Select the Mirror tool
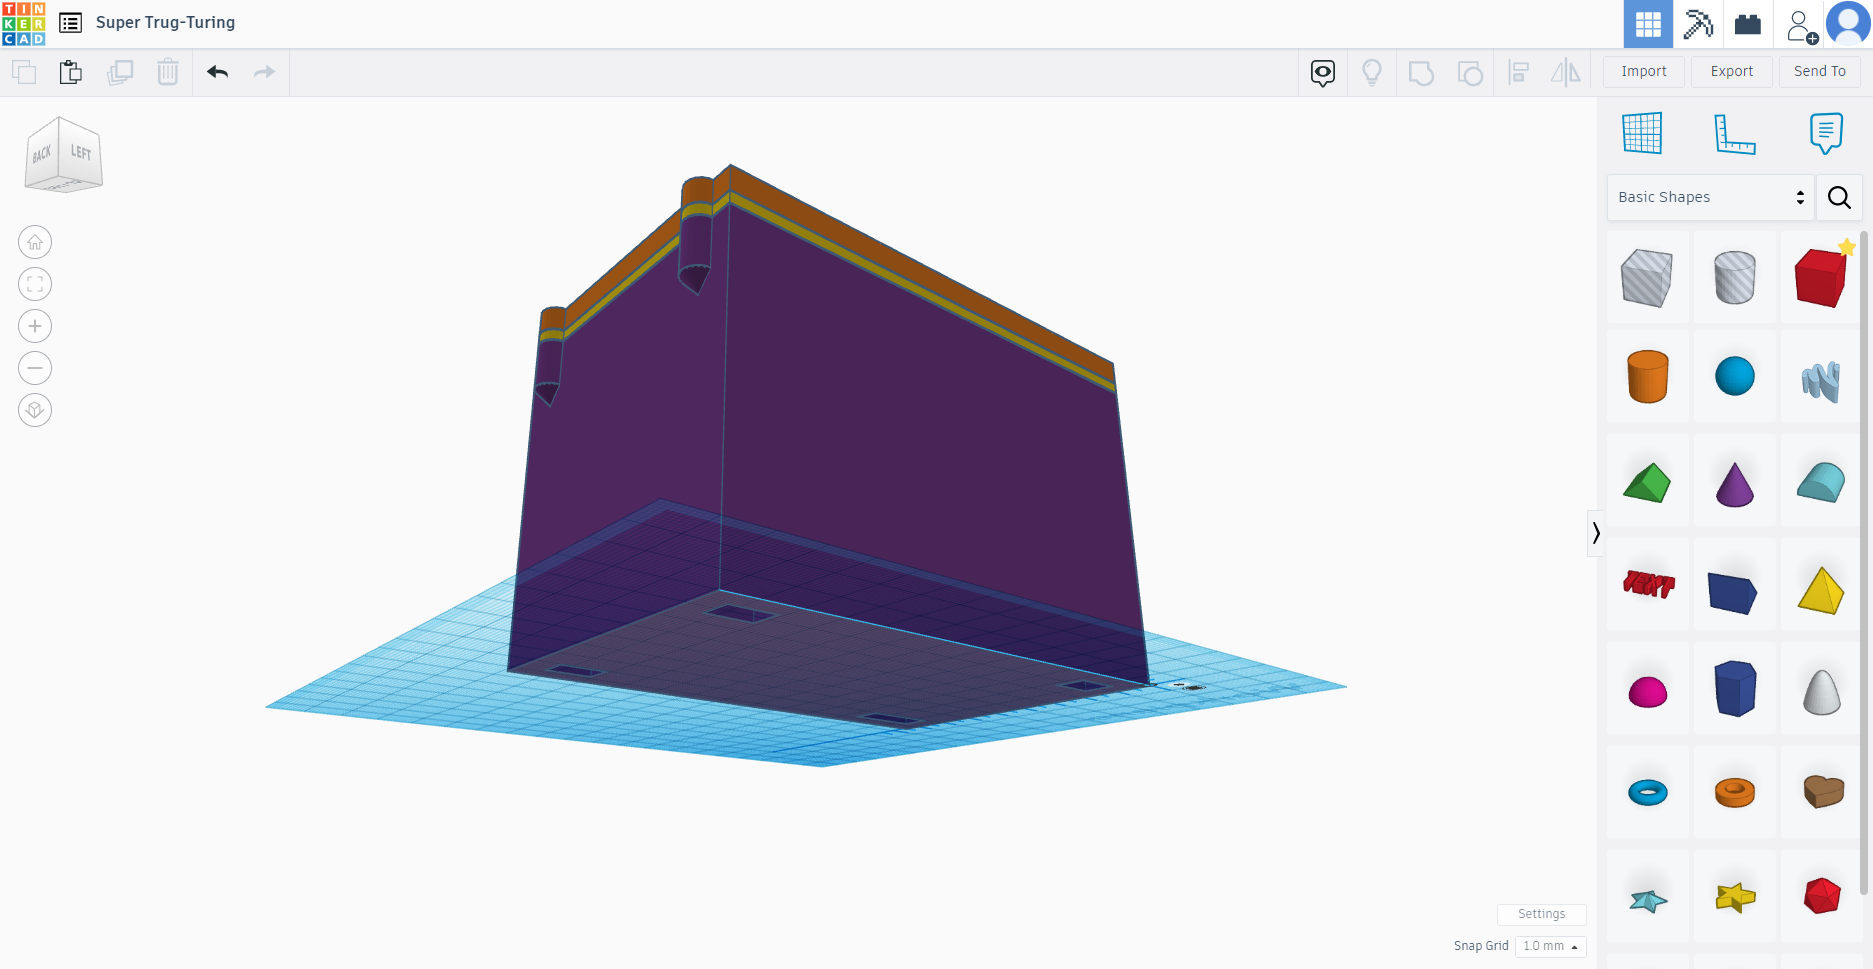The height and width of the screenshot is (969, 1873). pyautogui.click(x=1565, y=72)
